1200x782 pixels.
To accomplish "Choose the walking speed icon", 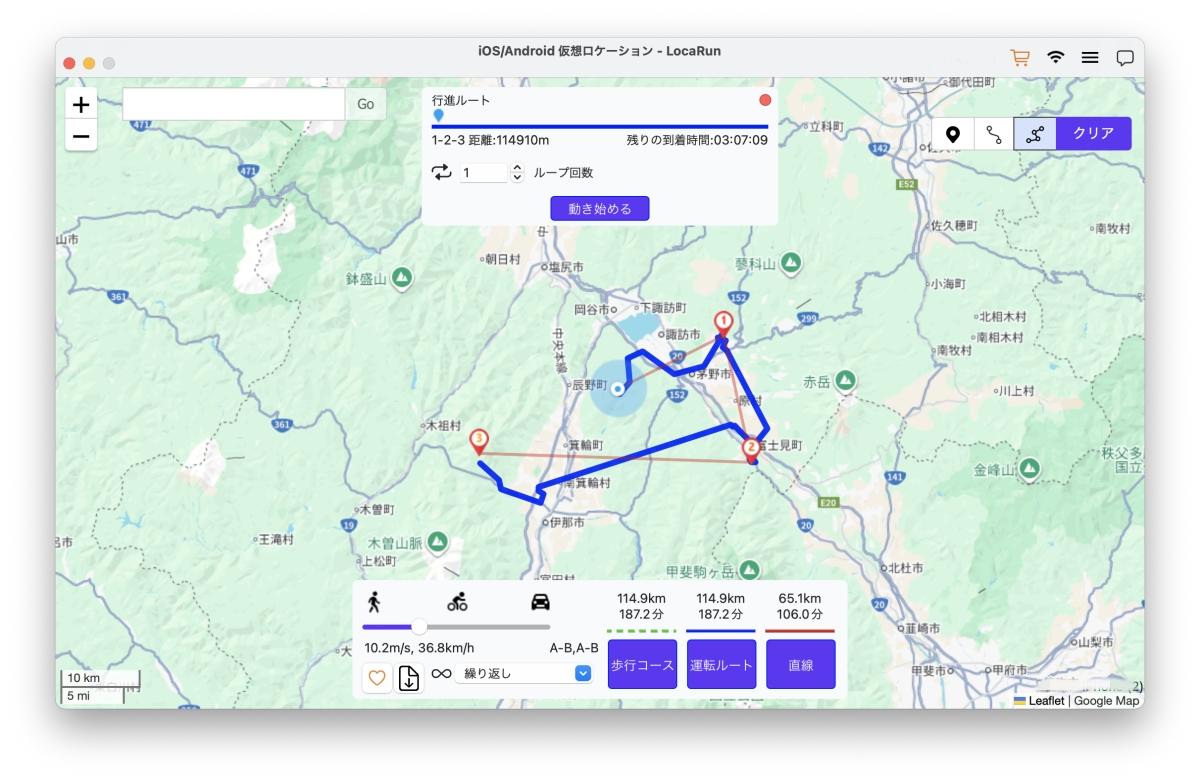I will click(375, 601).
